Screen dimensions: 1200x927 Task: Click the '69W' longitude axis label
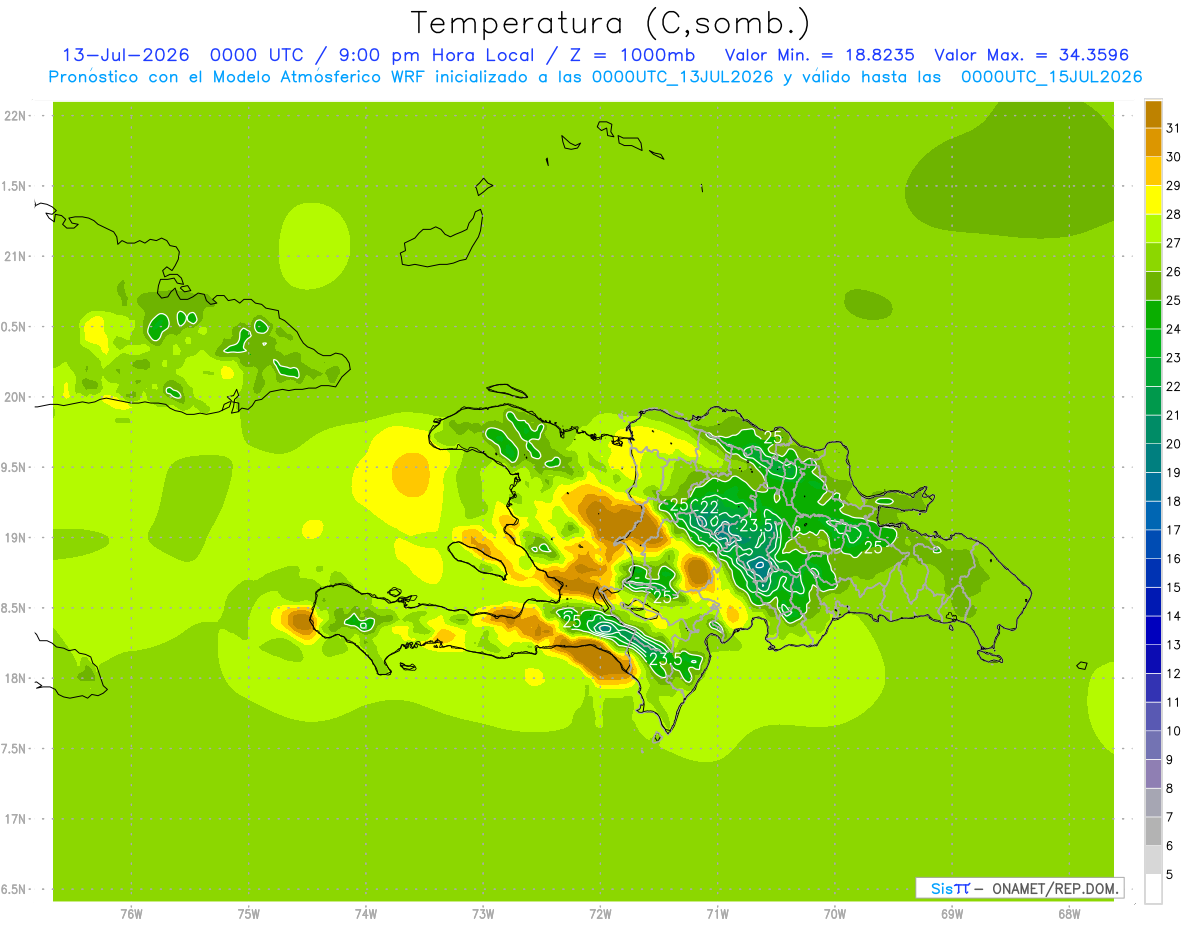[952, 914]
